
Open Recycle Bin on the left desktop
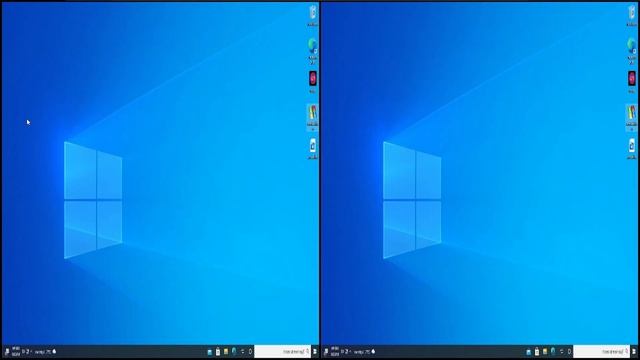tap(313, 15)
